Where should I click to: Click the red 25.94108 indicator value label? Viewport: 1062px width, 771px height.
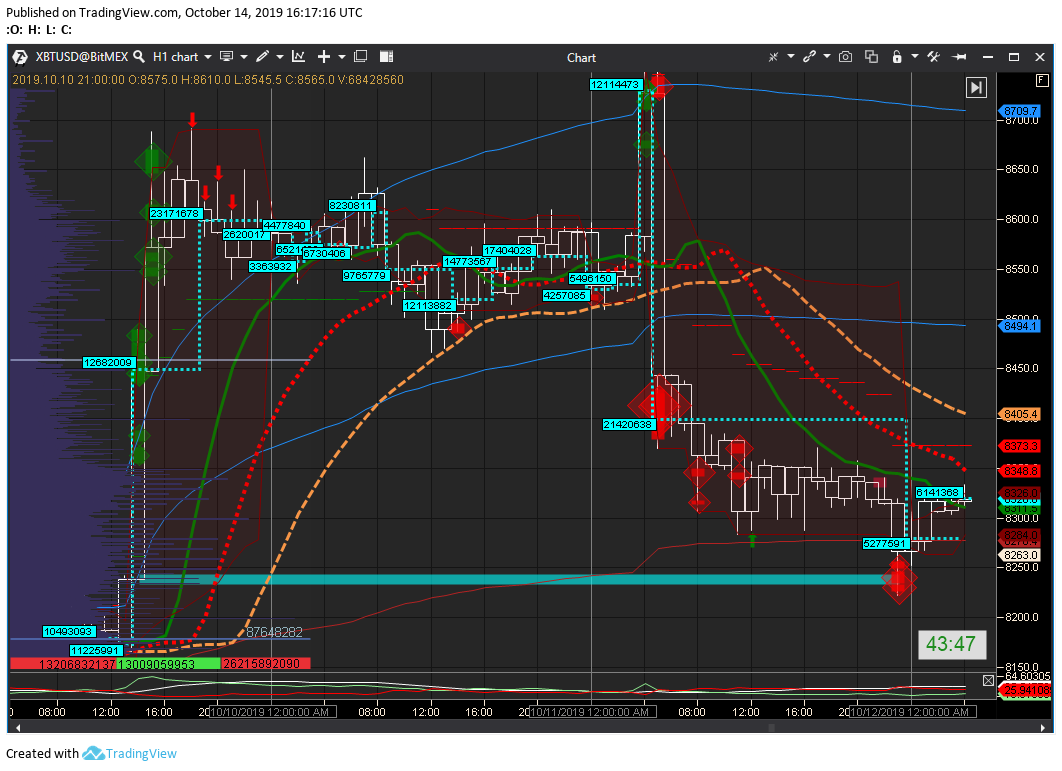tap(1027, 690)
